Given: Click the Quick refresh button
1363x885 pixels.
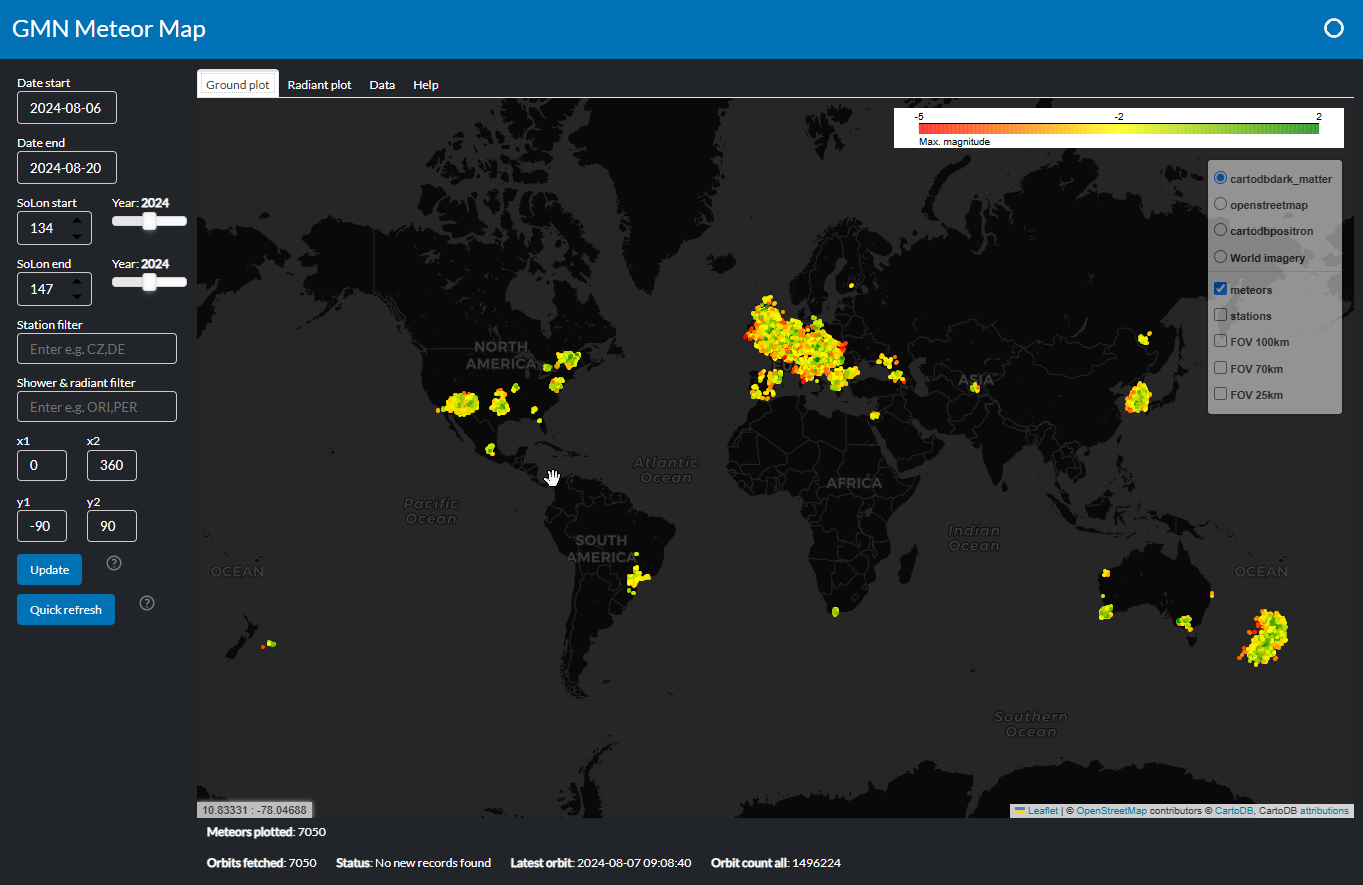Looking at the screenshot, I should click(x=66, y=609).
